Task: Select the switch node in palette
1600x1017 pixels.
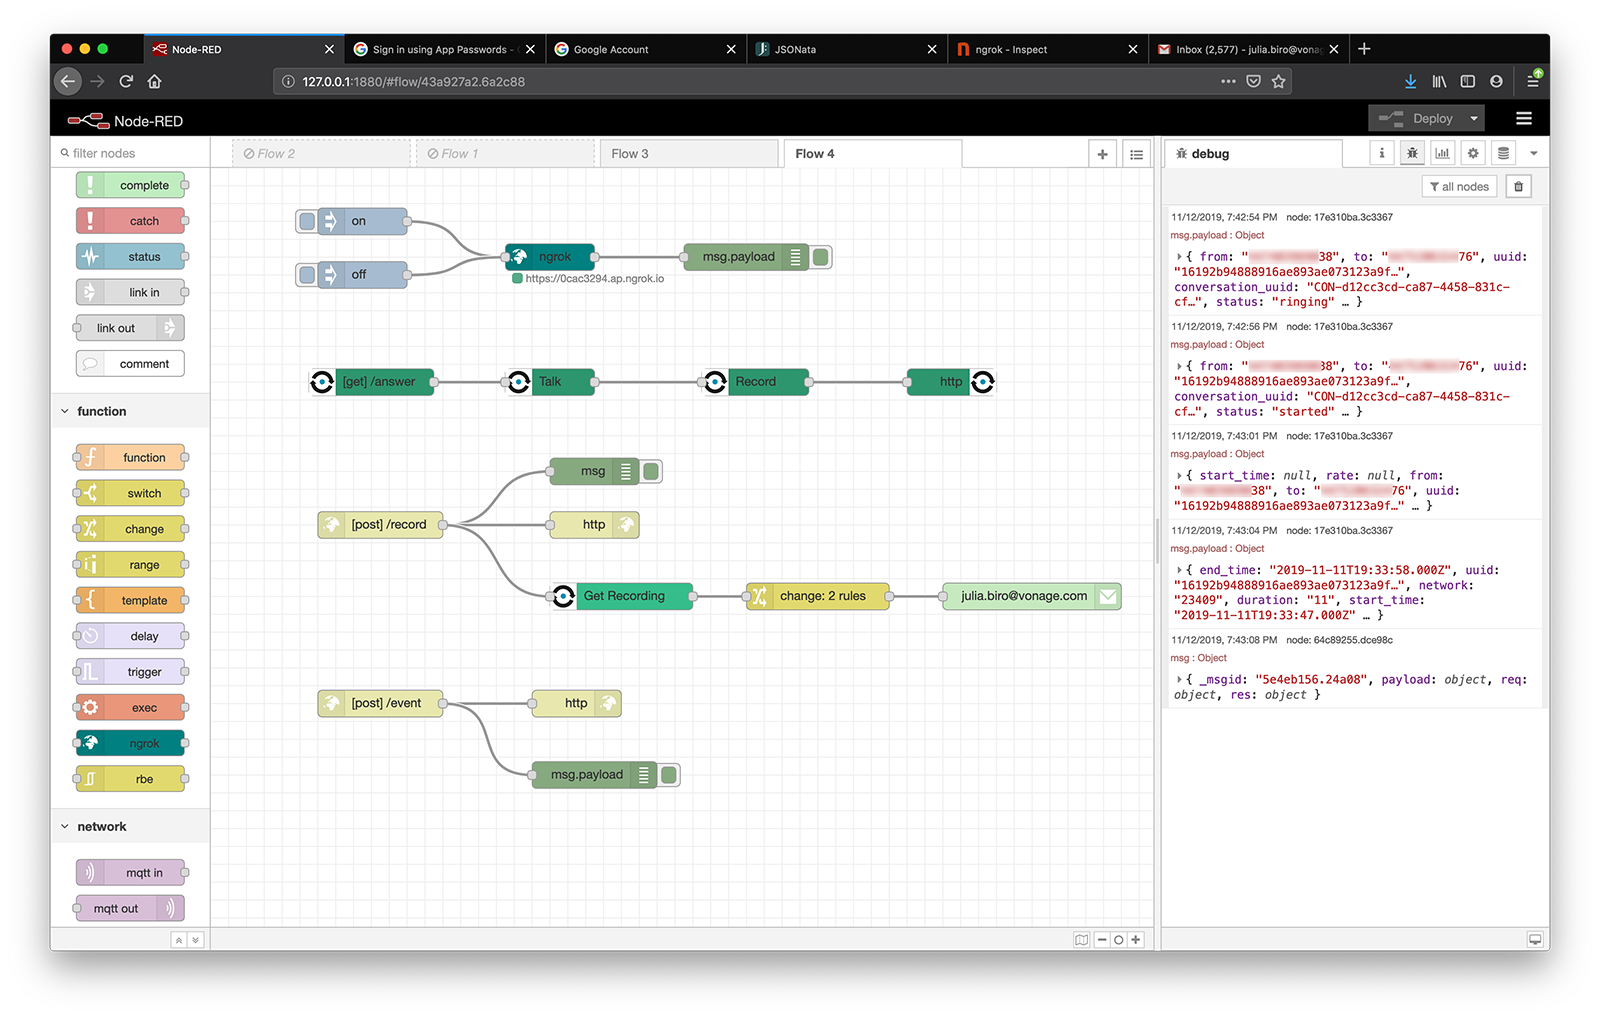Action: (x=130, y=493)
